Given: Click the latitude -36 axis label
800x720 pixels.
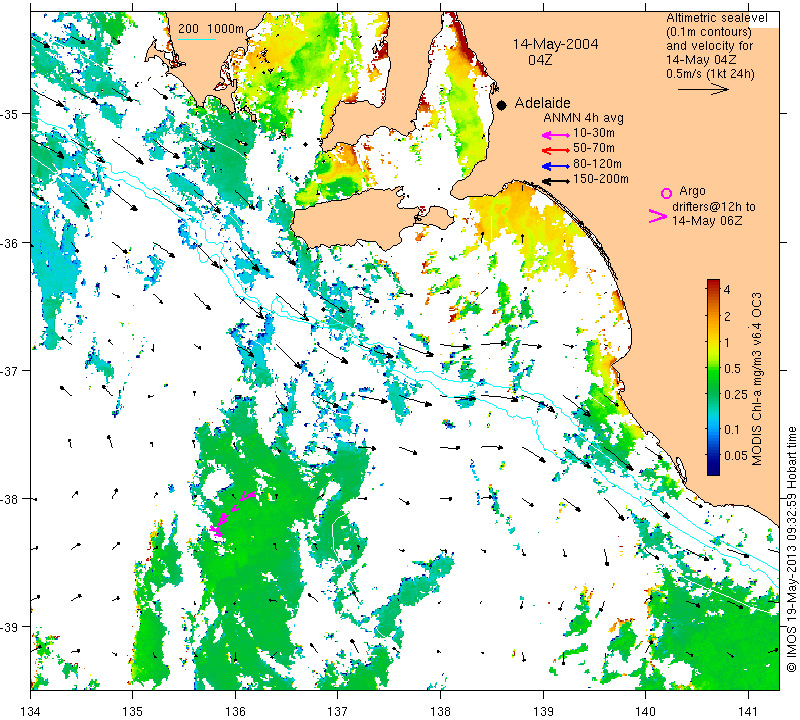Looking at the screenshot, I should pyautogui.click(x=10, y=243).
